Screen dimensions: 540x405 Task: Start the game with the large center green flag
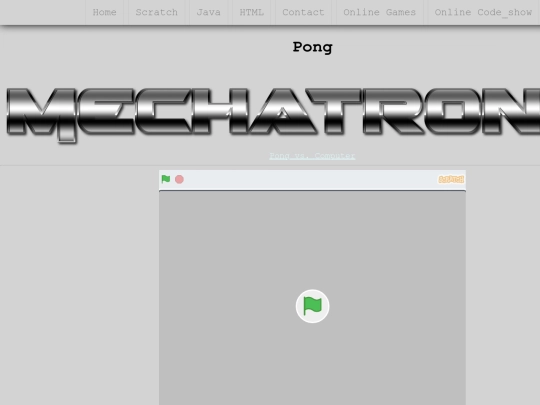pos(312,306)
